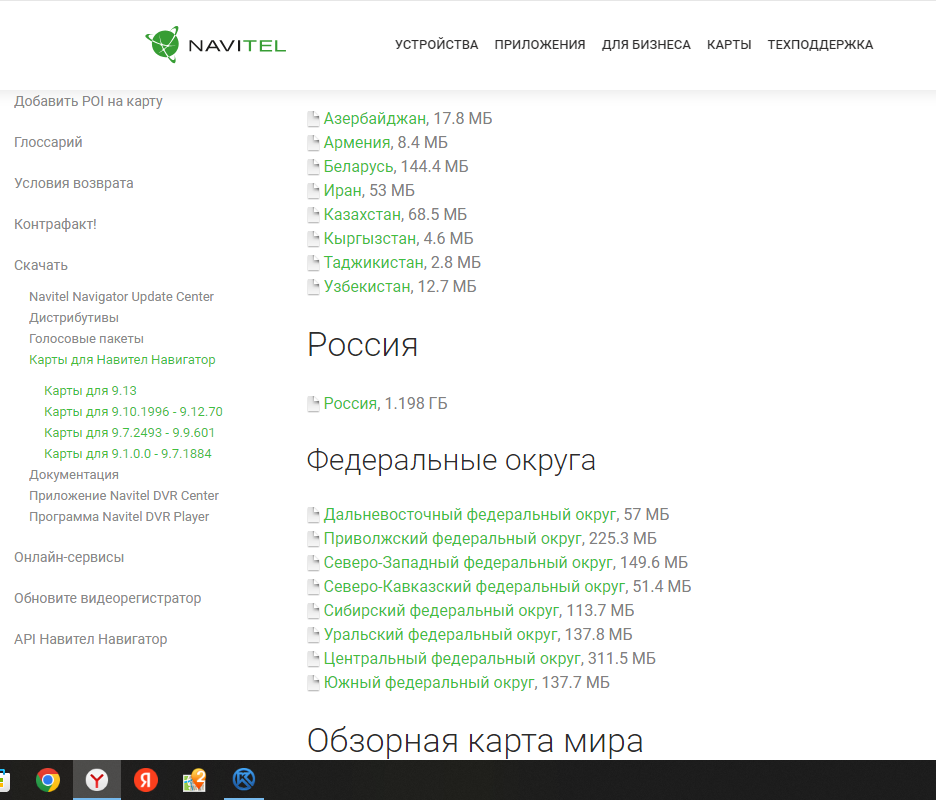Open the red Yandex app in taskbar
The height and width of the screenshot is (800, 936).
[x=146, y=780]
